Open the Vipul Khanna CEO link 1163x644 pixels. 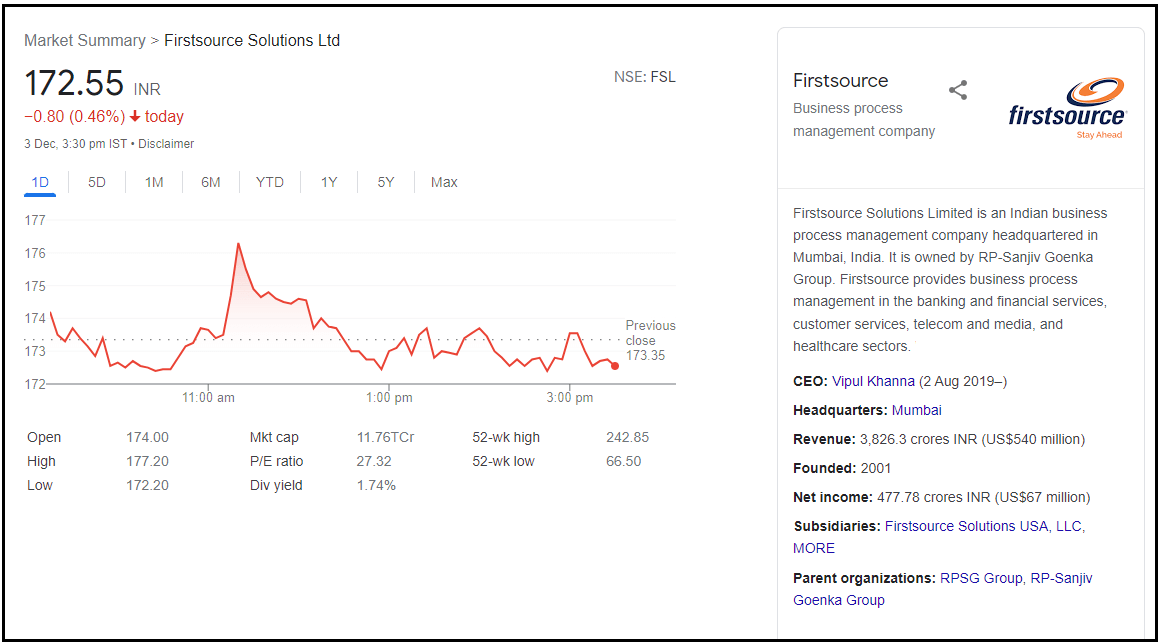point(874,381)
